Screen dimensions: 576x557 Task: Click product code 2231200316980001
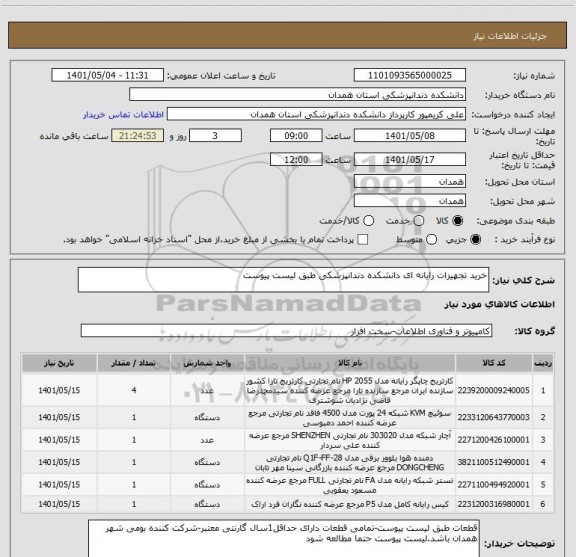(x=494, y=504)
